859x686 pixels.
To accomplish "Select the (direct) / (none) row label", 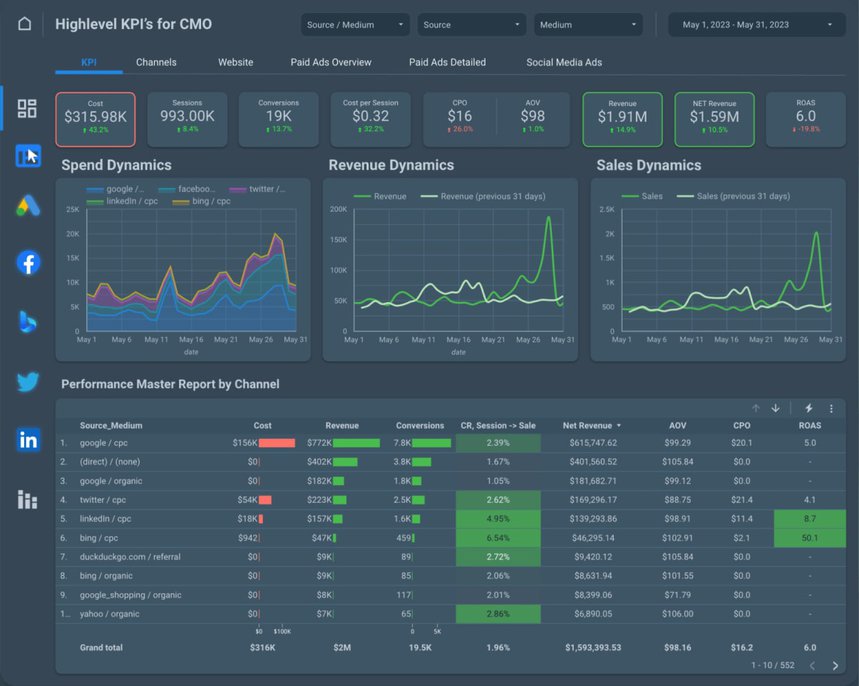I will [x=110, y=462].
